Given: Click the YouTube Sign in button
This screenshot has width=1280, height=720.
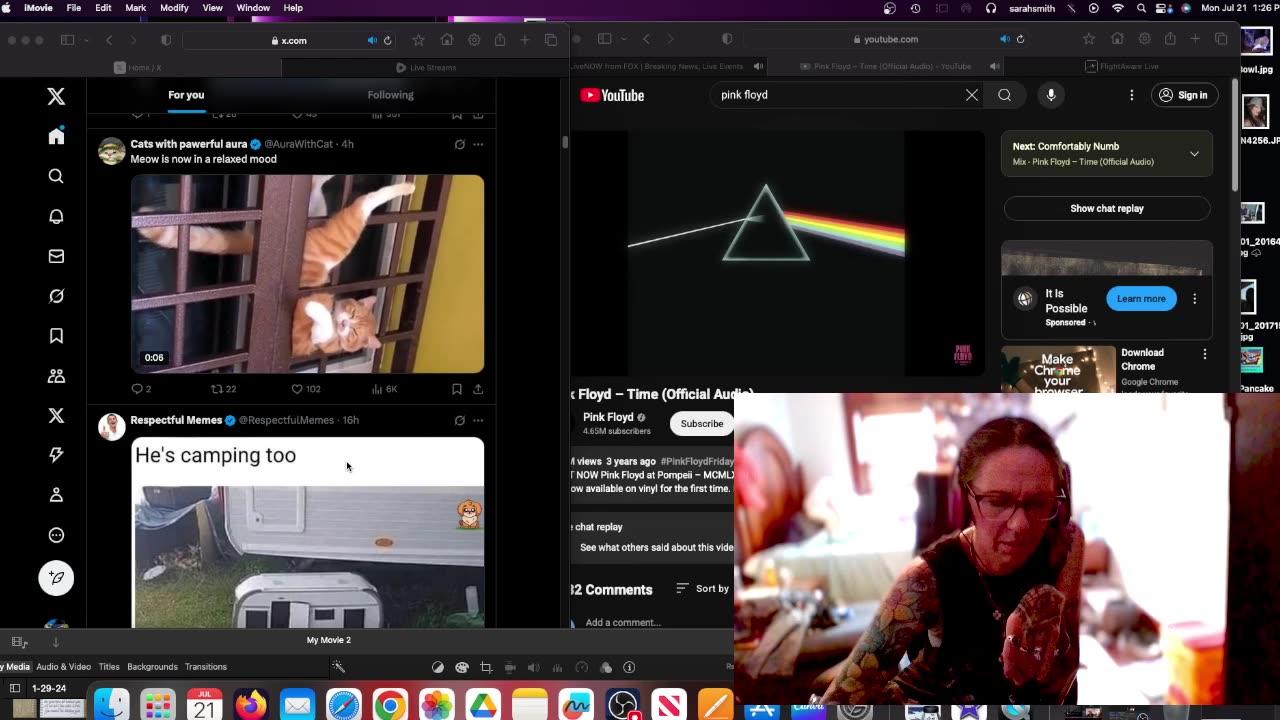Looking at the screenshot, I should [x=1183, y=95].
